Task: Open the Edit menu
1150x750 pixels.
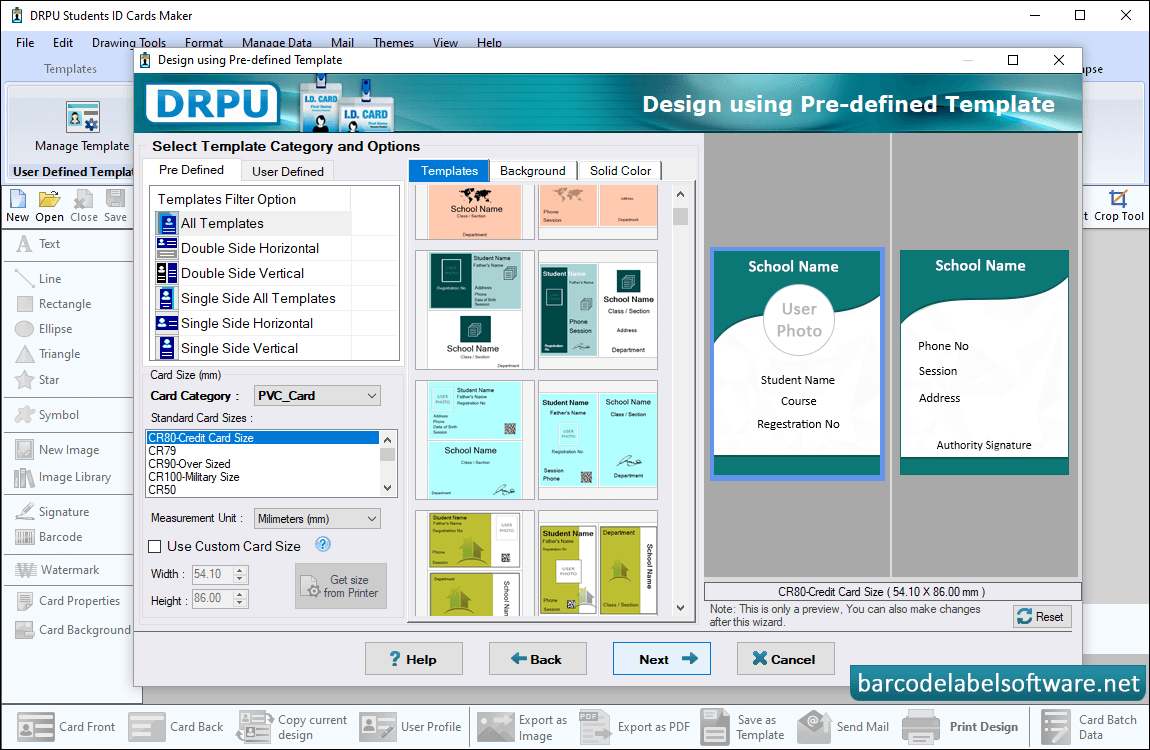Action: 62,43
